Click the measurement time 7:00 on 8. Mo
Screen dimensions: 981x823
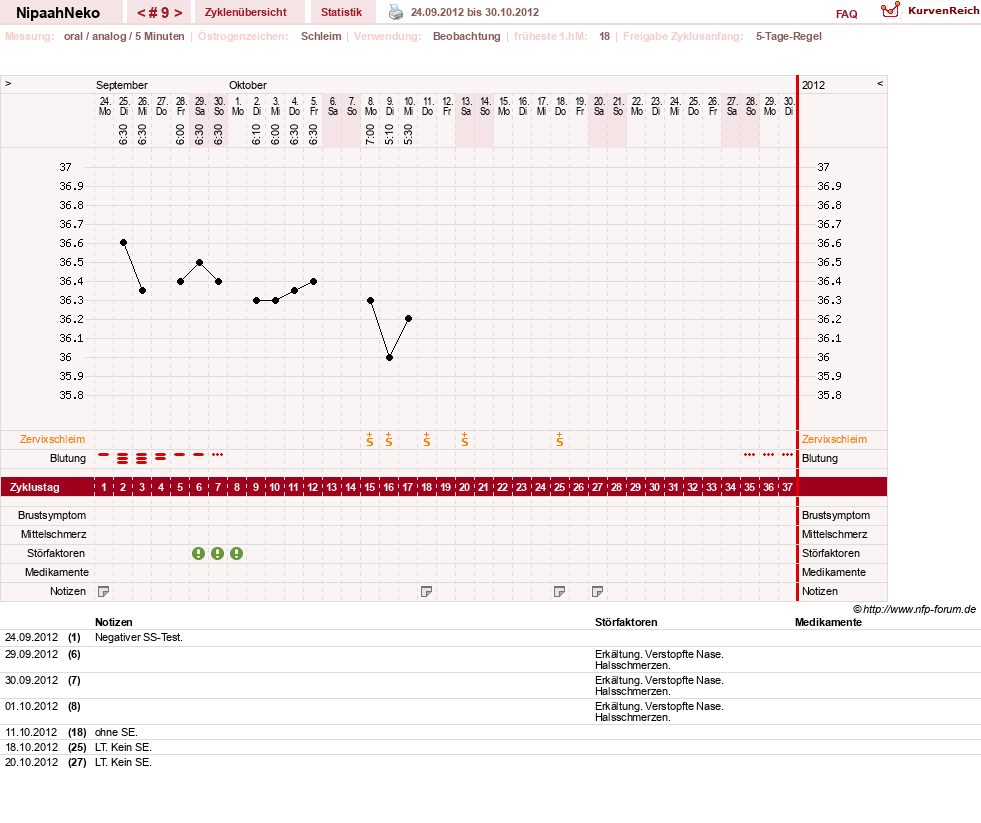point(370,134)
